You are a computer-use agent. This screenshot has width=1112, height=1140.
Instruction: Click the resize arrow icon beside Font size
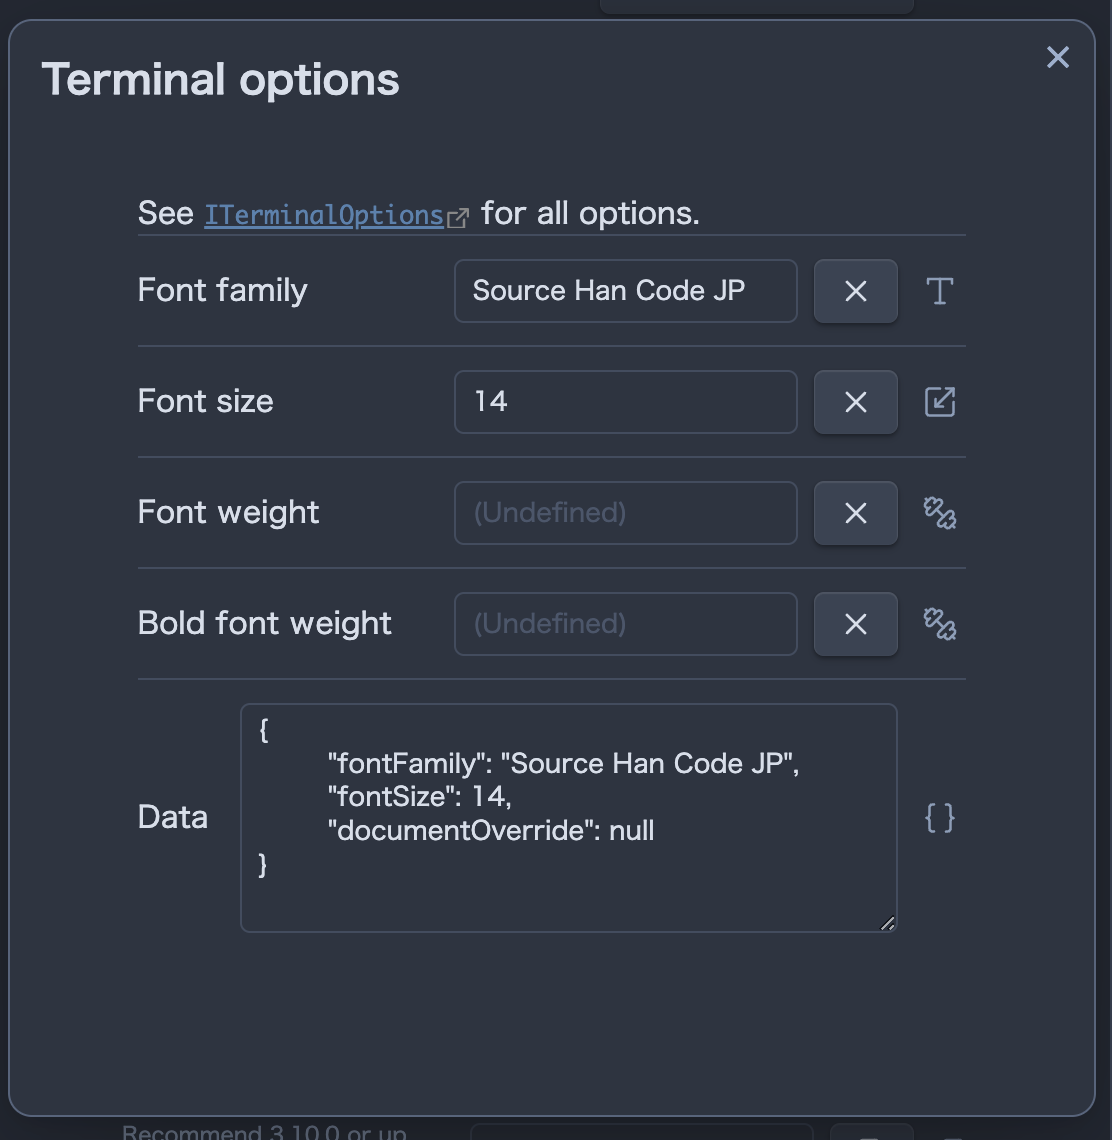pyautogui.click(x=940, y=402)
